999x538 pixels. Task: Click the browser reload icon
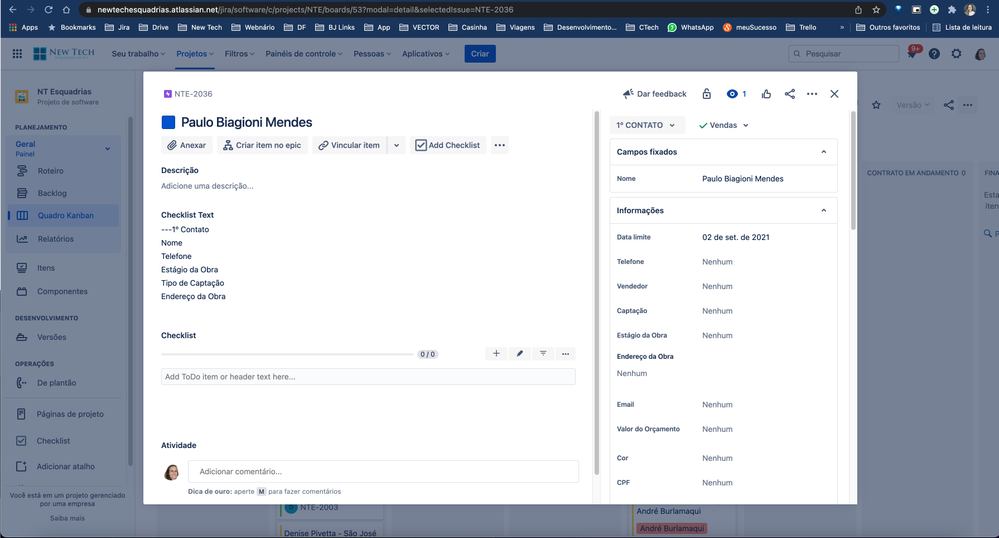pos(48,10)
